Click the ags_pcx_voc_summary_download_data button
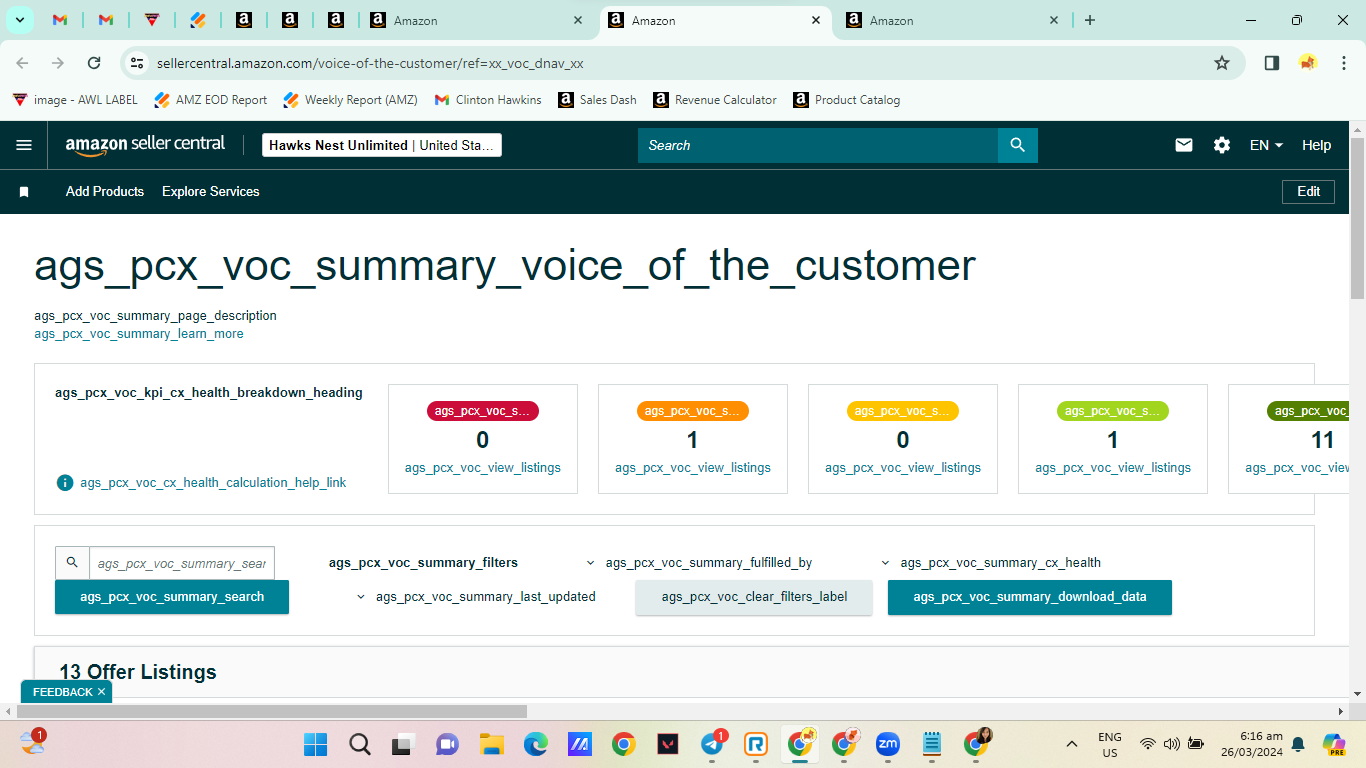Screen dimensions: 1366x768 (x=1030, y=597)
